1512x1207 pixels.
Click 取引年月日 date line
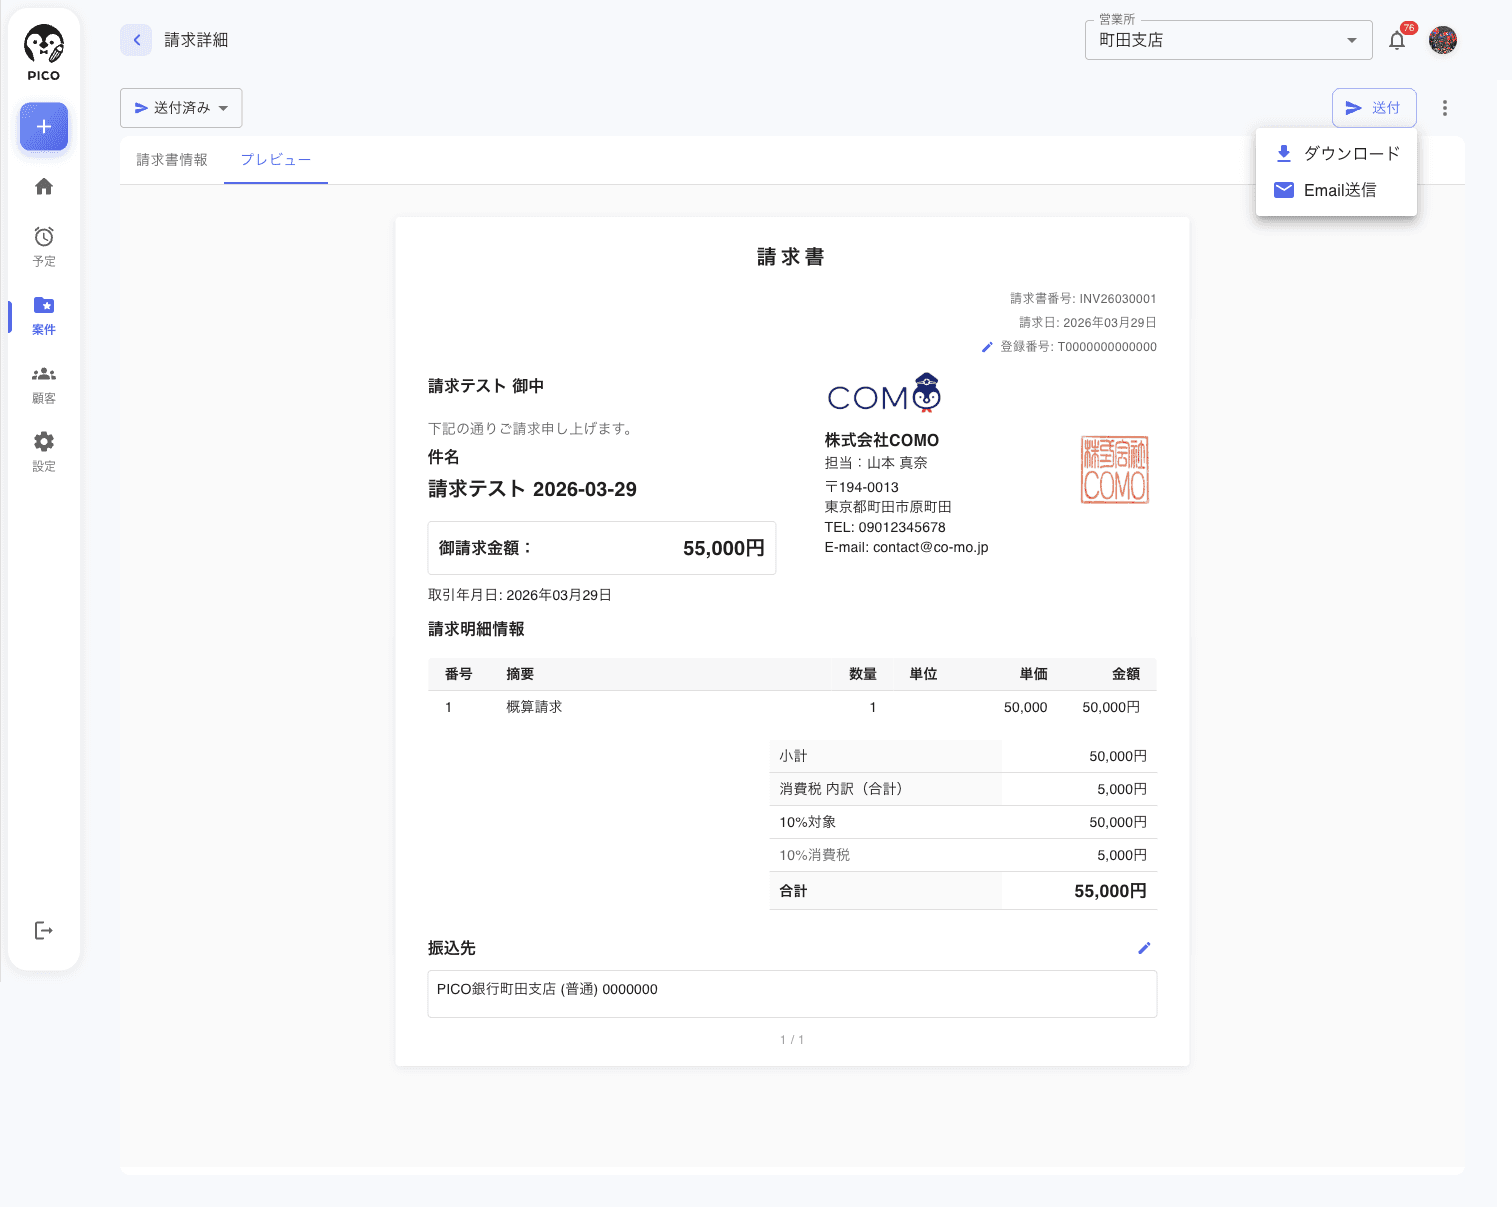(x=520, y=595)
